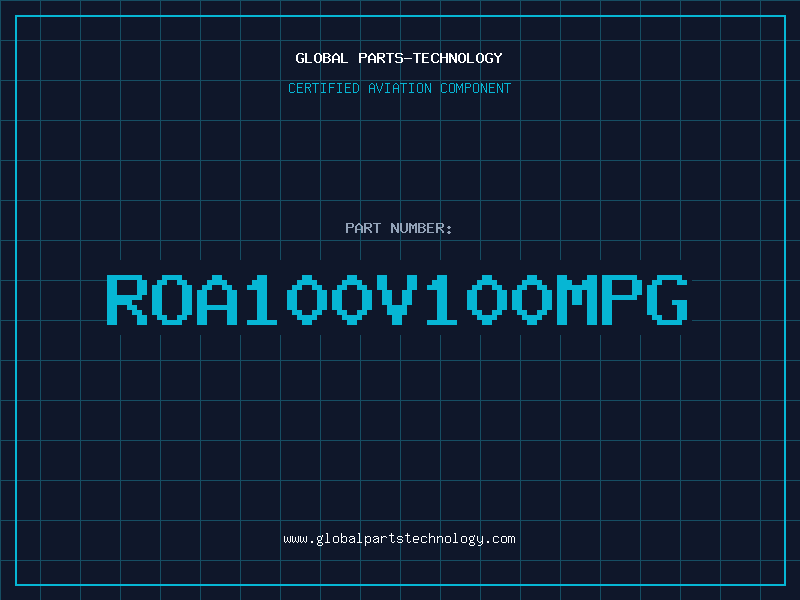Screen dimensions: 800x600
Task: Open the www.globalpartstechnology.com link
Action: point(399,539)
